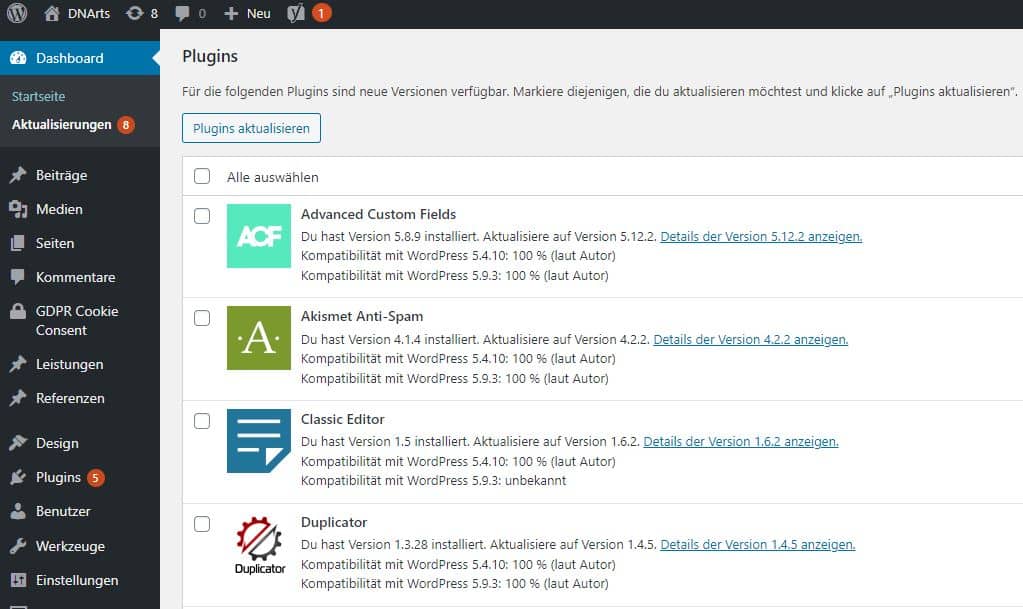Click the Advanced Custom Fields plugin title
1023x609 pixels.
click(378, 214)
